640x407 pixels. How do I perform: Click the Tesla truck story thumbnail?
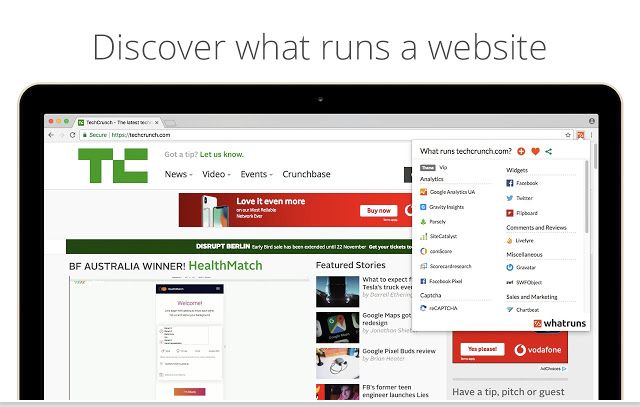[338, 291]
